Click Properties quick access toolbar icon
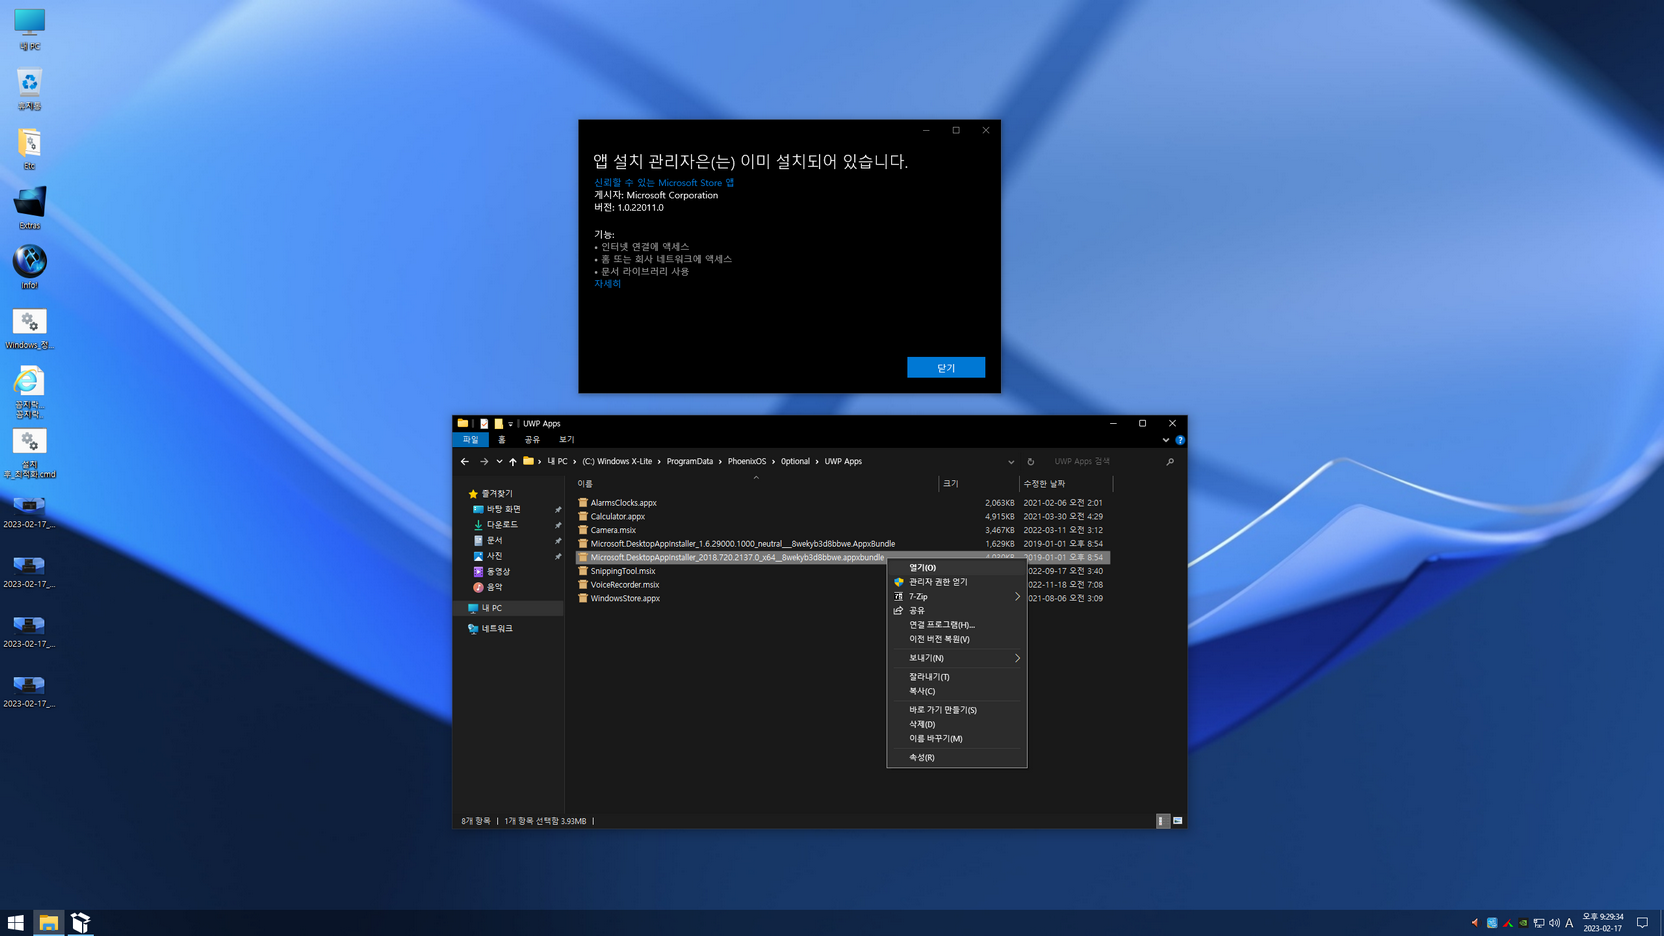 (x=484, y=423)
